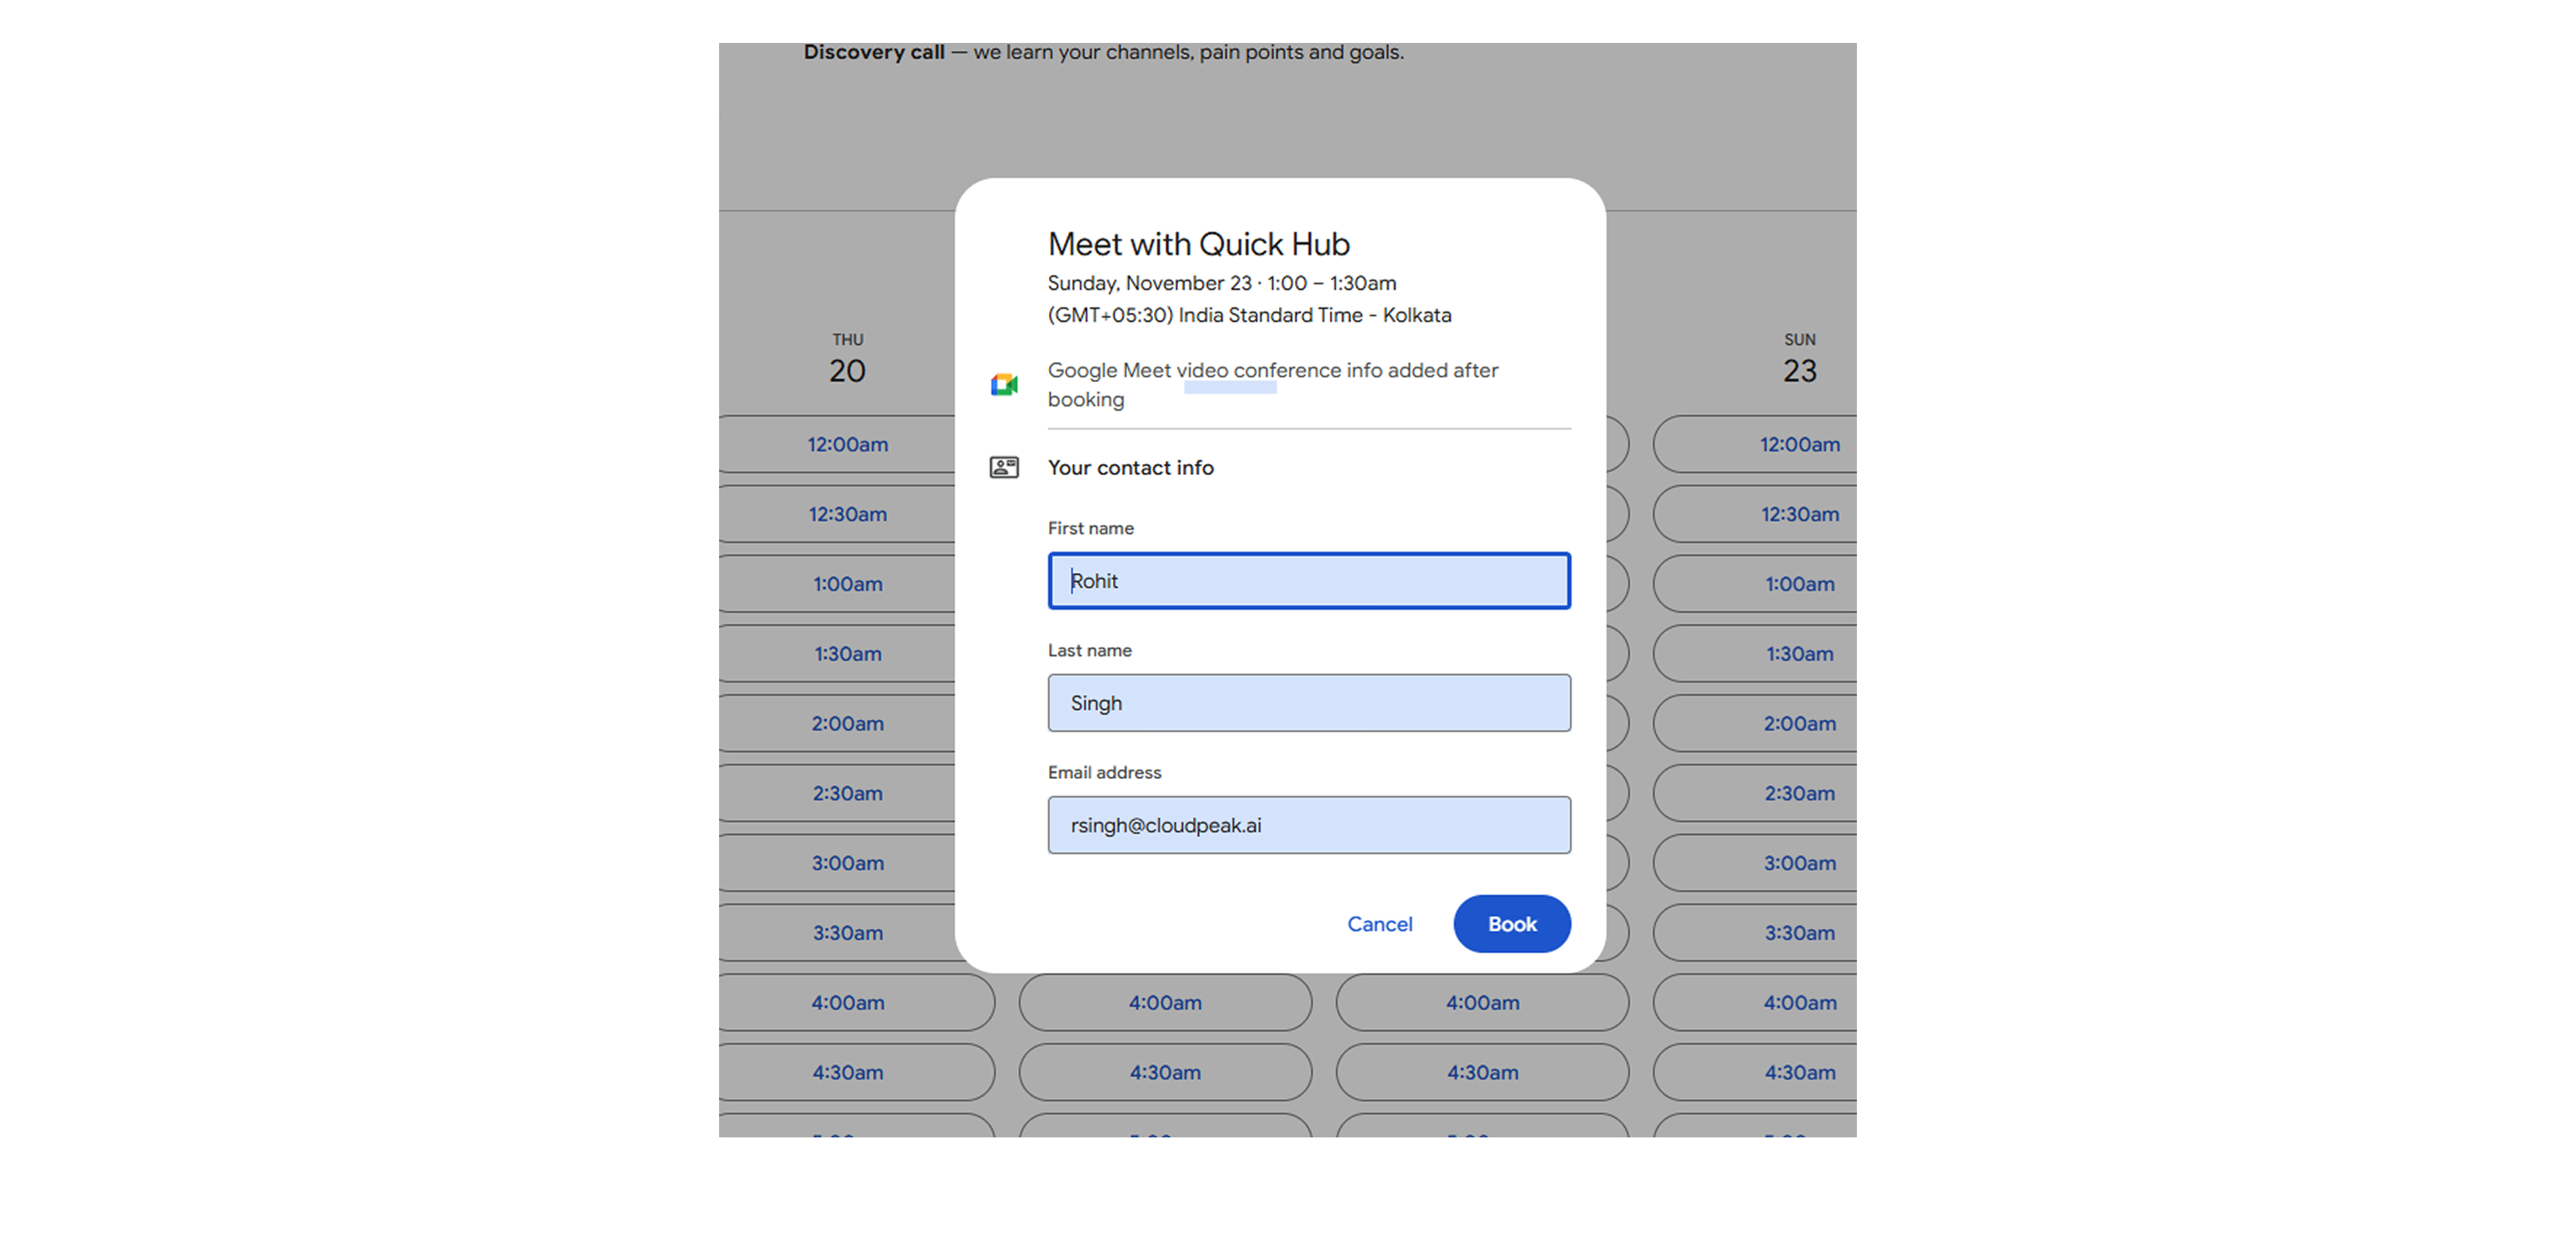The image size is (2576, 1259).
Task: Click the Sunday 23 day header
Action: 1798,360
